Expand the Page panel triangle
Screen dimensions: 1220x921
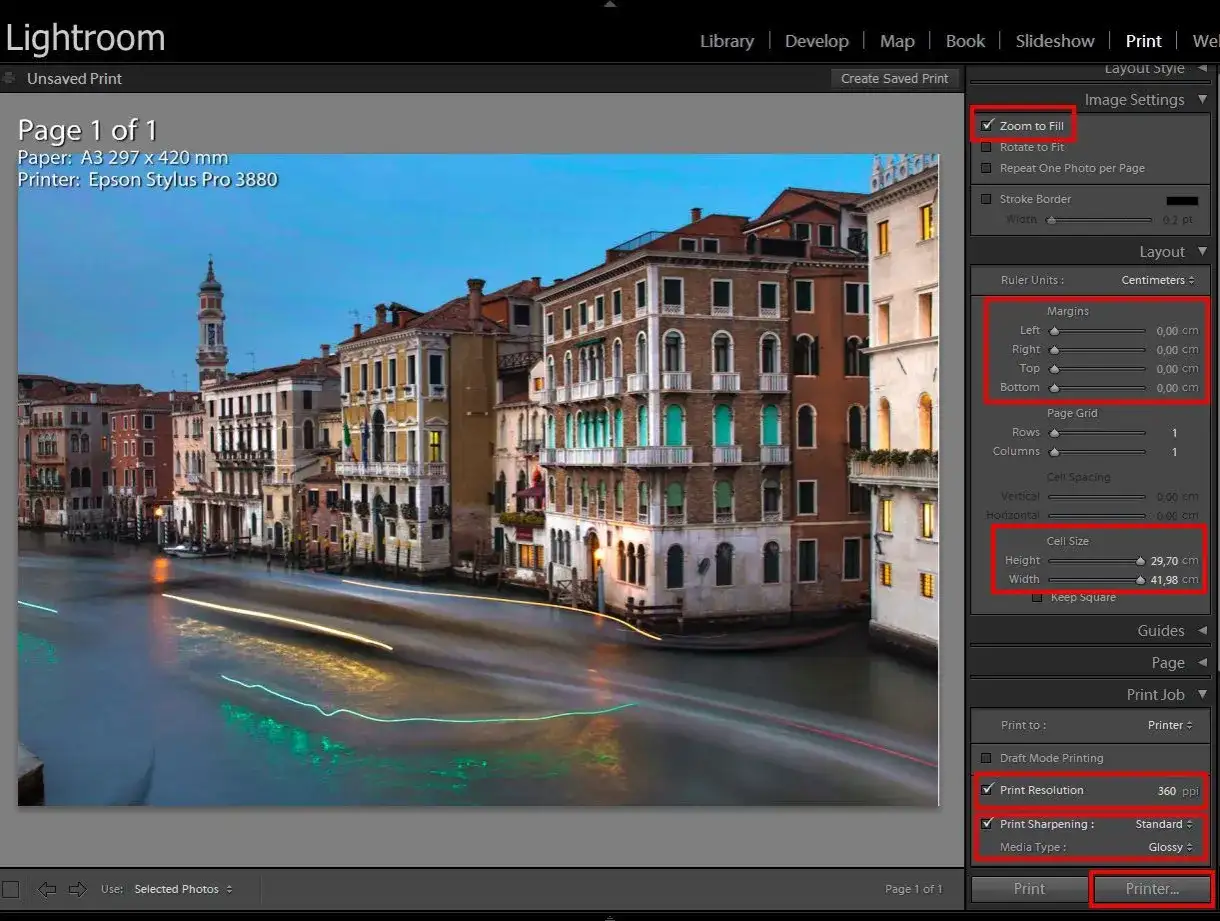1202,663
